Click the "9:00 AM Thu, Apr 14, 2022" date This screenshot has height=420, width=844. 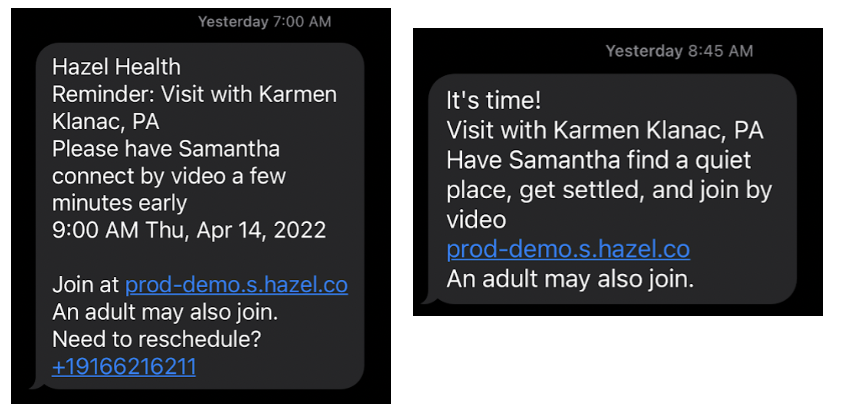[x=188, y=230]
